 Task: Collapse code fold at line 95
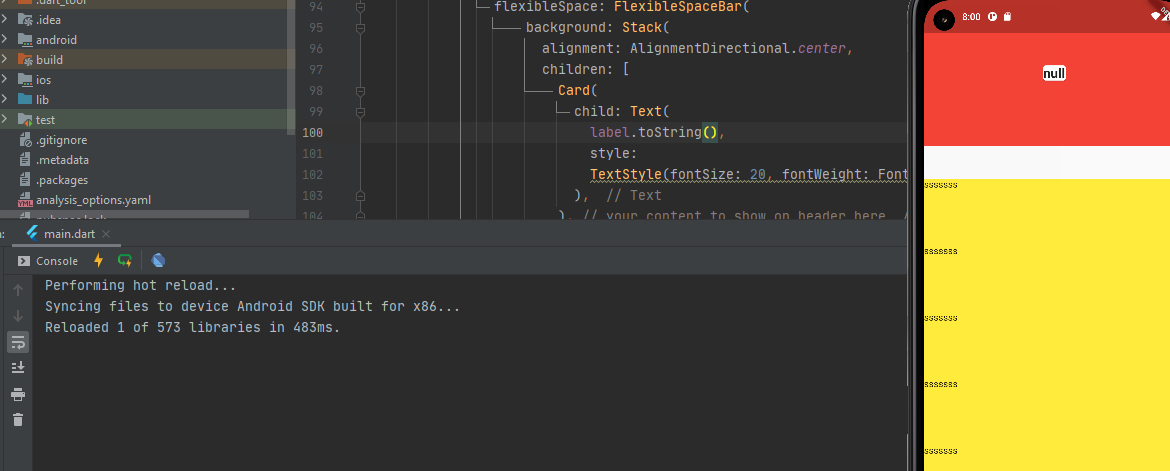[x=360, y=28]
